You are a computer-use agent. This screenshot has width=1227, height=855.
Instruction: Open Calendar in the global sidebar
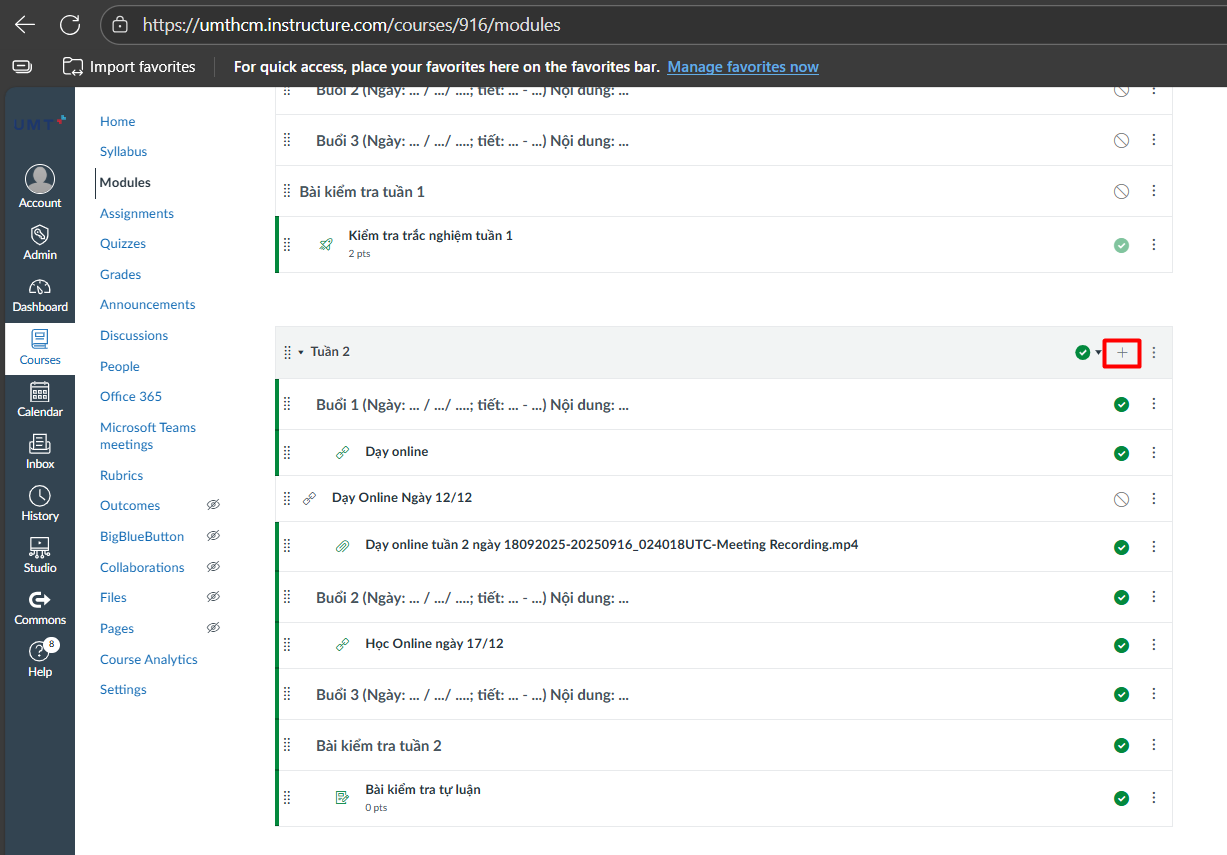[x=40, y=399]
